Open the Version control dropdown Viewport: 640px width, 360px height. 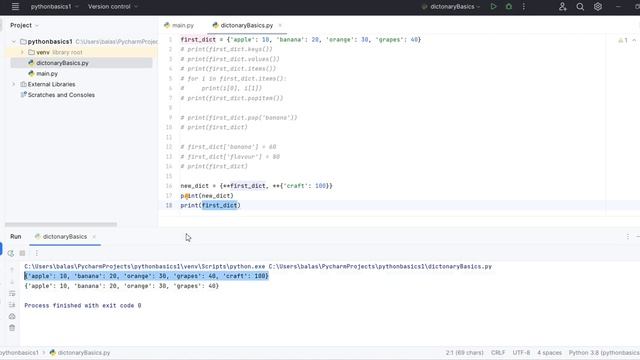click(x=113, y=7)
